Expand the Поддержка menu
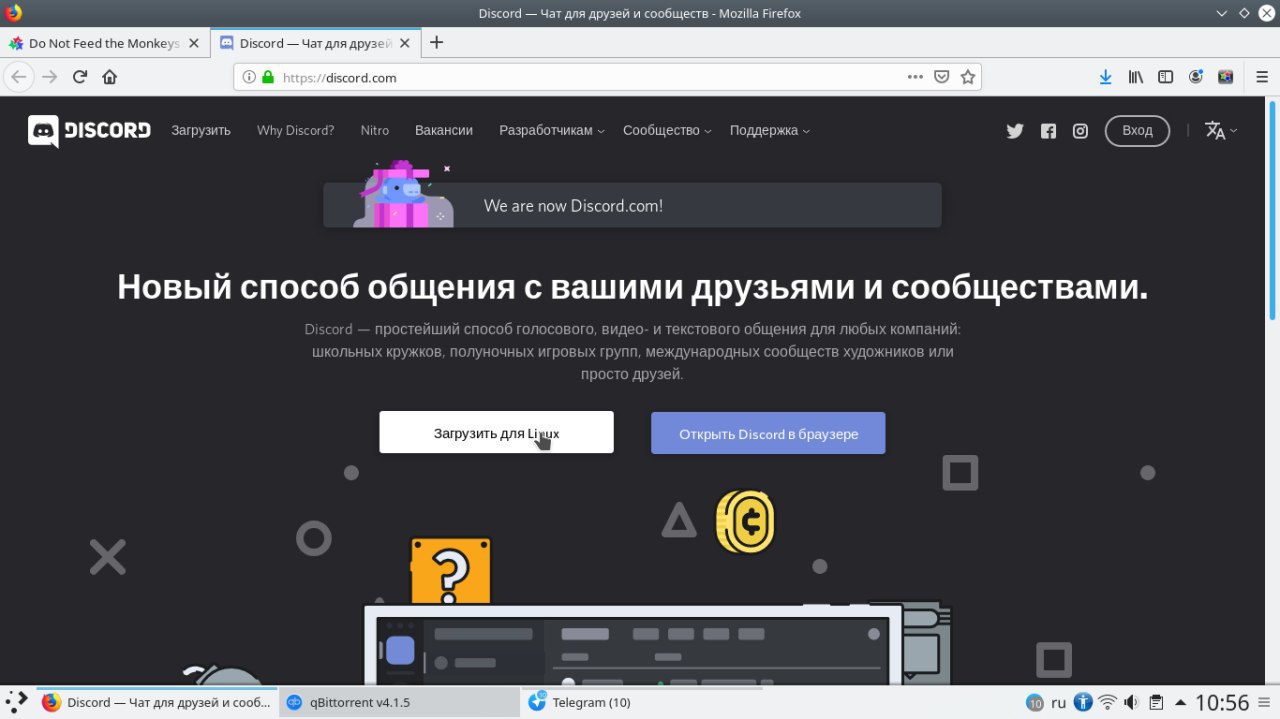 pyautogui.click(x=769, y=130)
